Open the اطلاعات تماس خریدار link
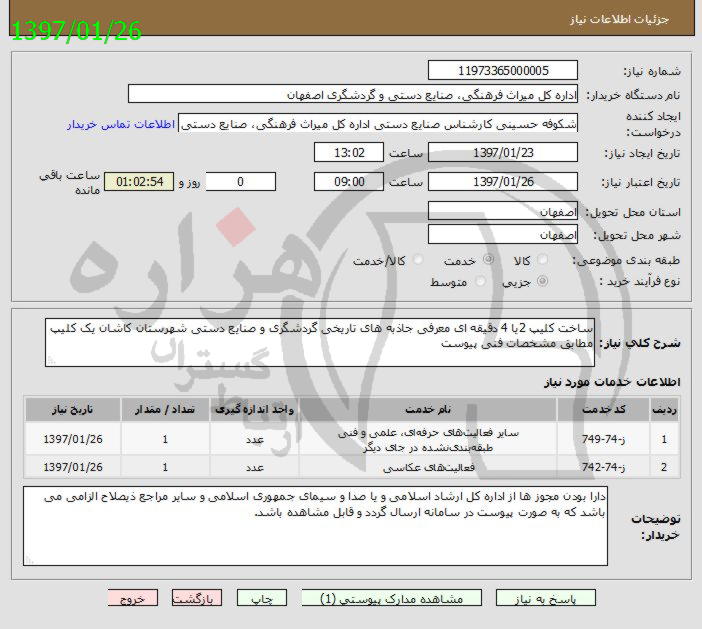 (x=121, y=124)
